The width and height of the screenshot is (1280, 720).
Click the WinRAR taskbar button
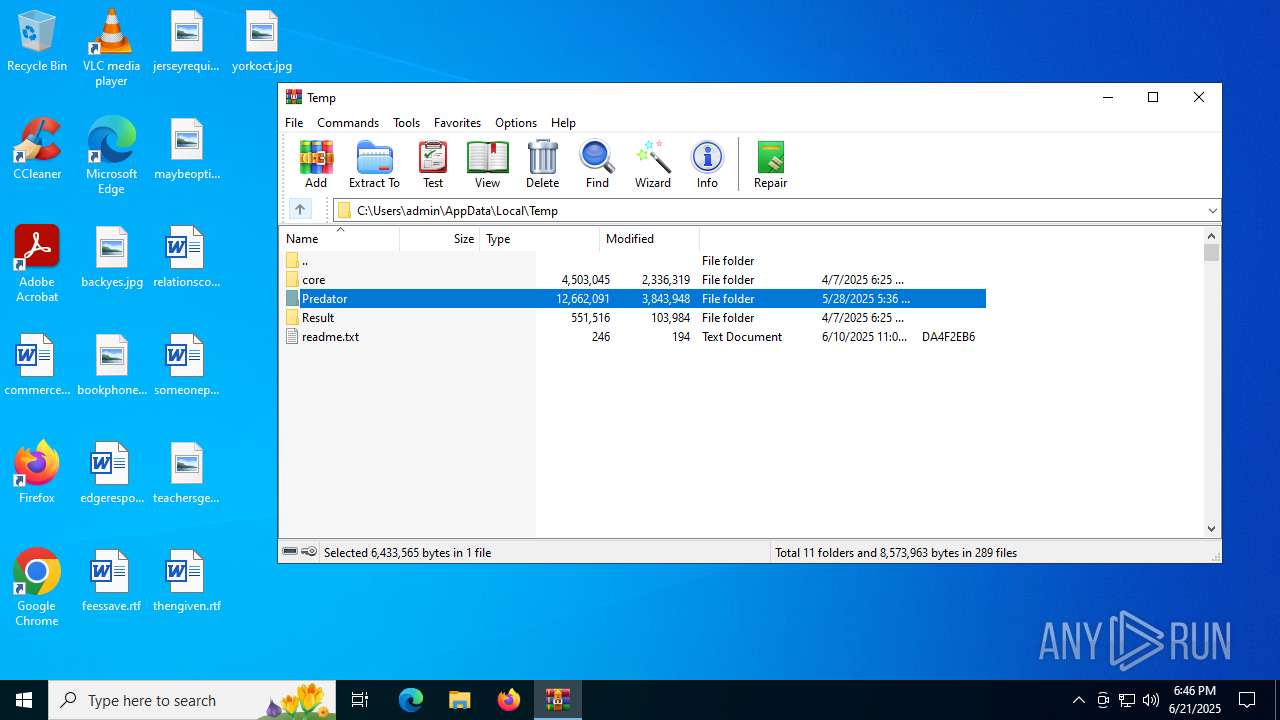pyautogui.click(x=557, y=700)
